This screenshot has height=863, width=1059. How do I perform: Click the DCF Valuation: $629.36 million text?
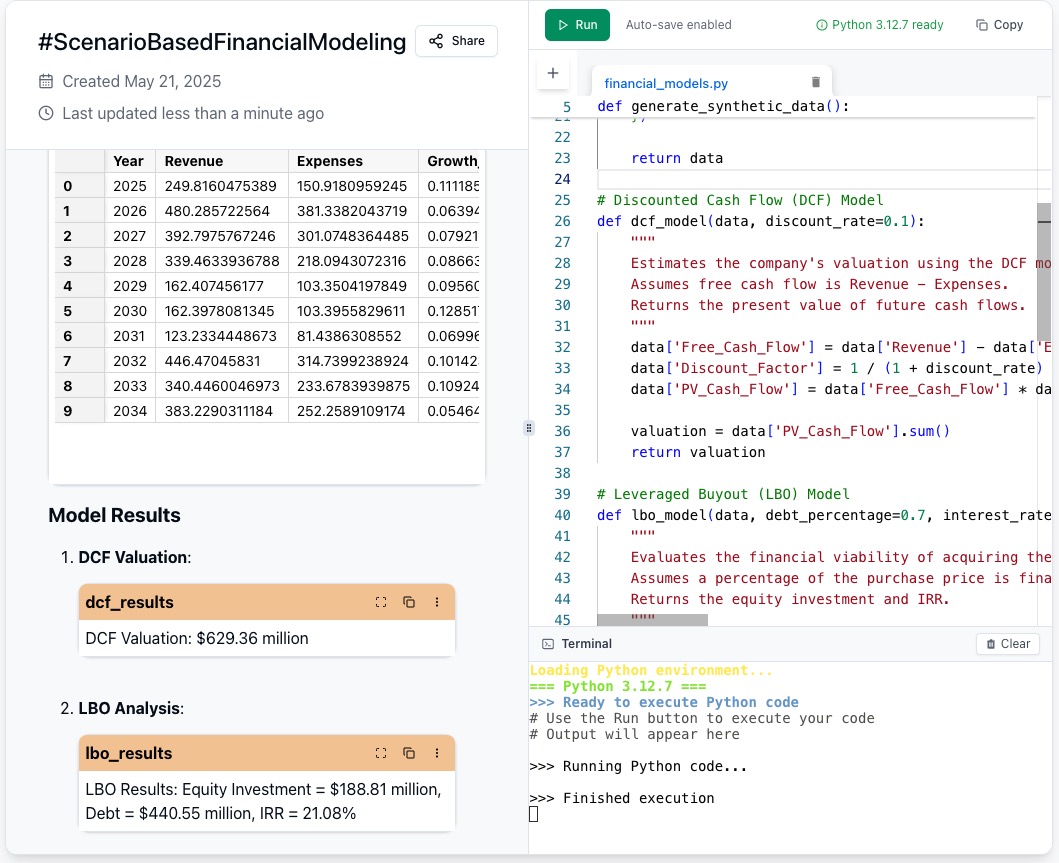pos(197,638)
